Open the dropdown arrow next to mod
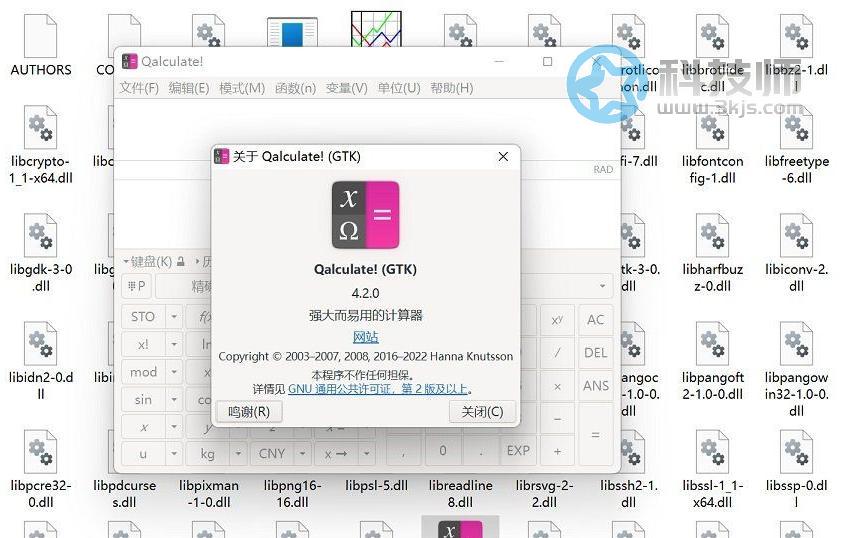Image resolution: width=842 pixels, height=538 pixels. point(174,372)
